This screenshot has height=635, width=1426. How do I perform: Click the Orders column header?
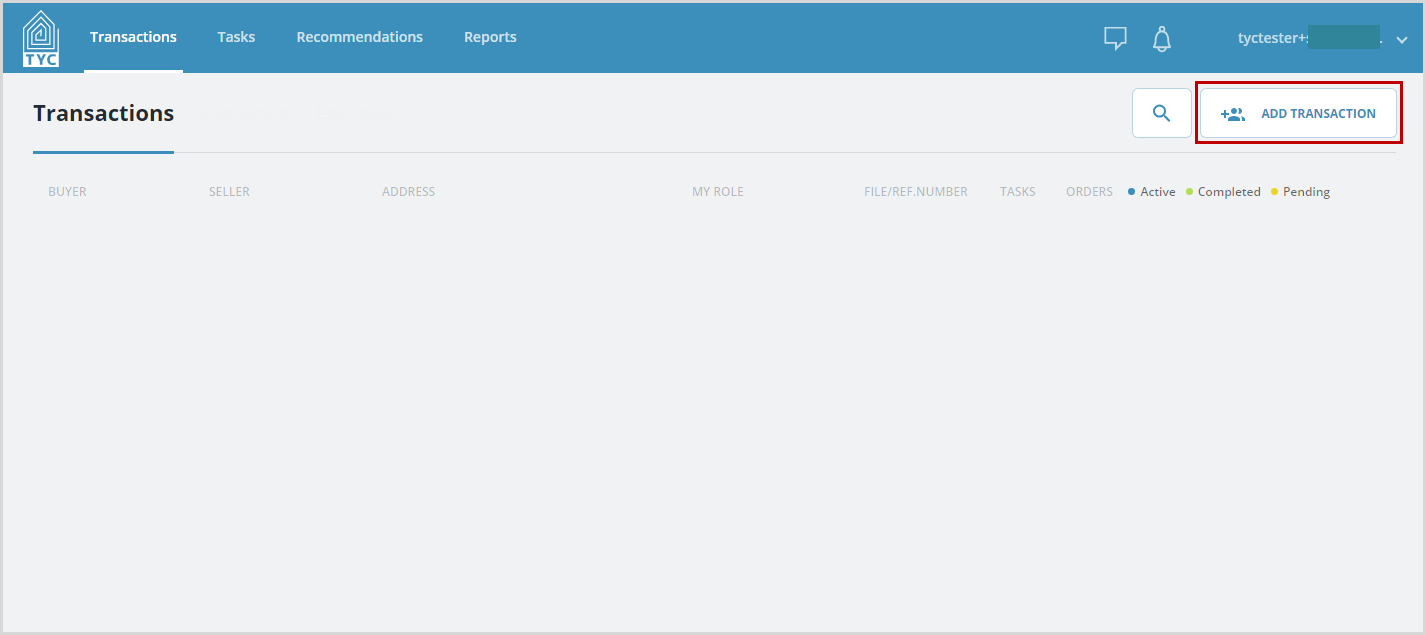[x=1089, y=192]
